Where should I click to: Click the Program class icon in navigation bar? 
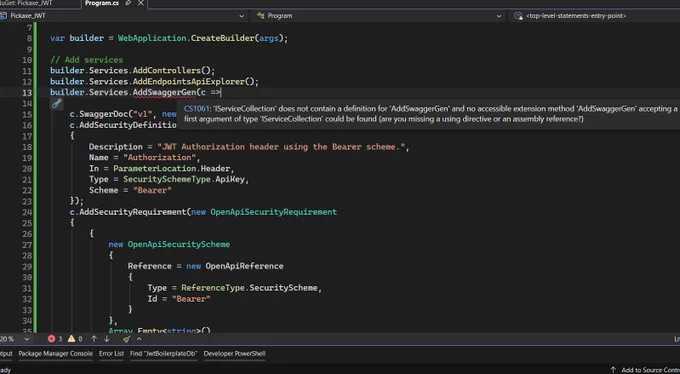click(261, 16)
